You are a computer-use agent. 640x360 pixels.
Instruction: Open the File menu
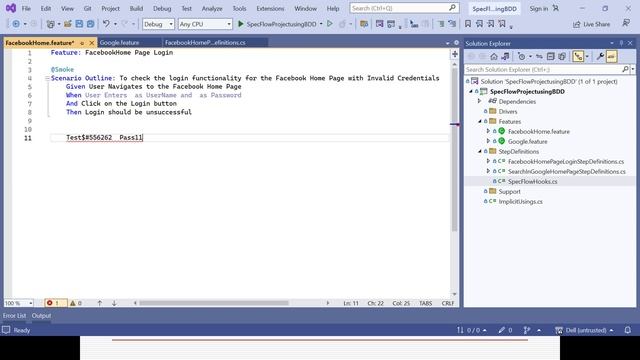pos(26,8)
